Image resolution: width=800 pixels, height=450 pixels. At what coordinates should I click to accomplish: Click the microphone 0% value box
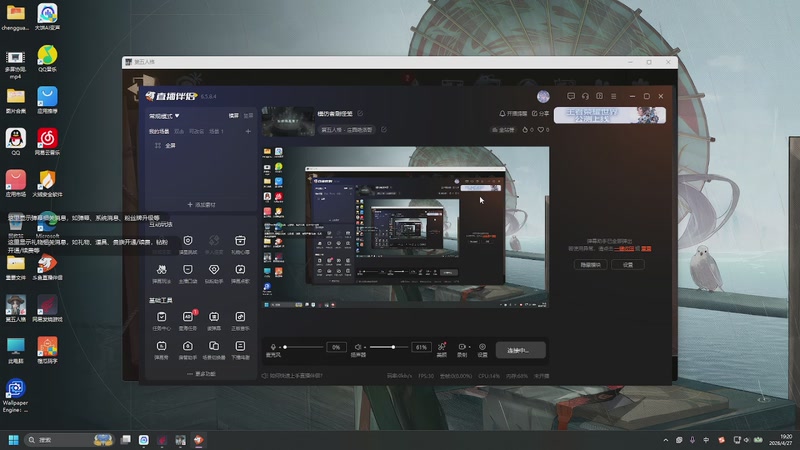336,347
